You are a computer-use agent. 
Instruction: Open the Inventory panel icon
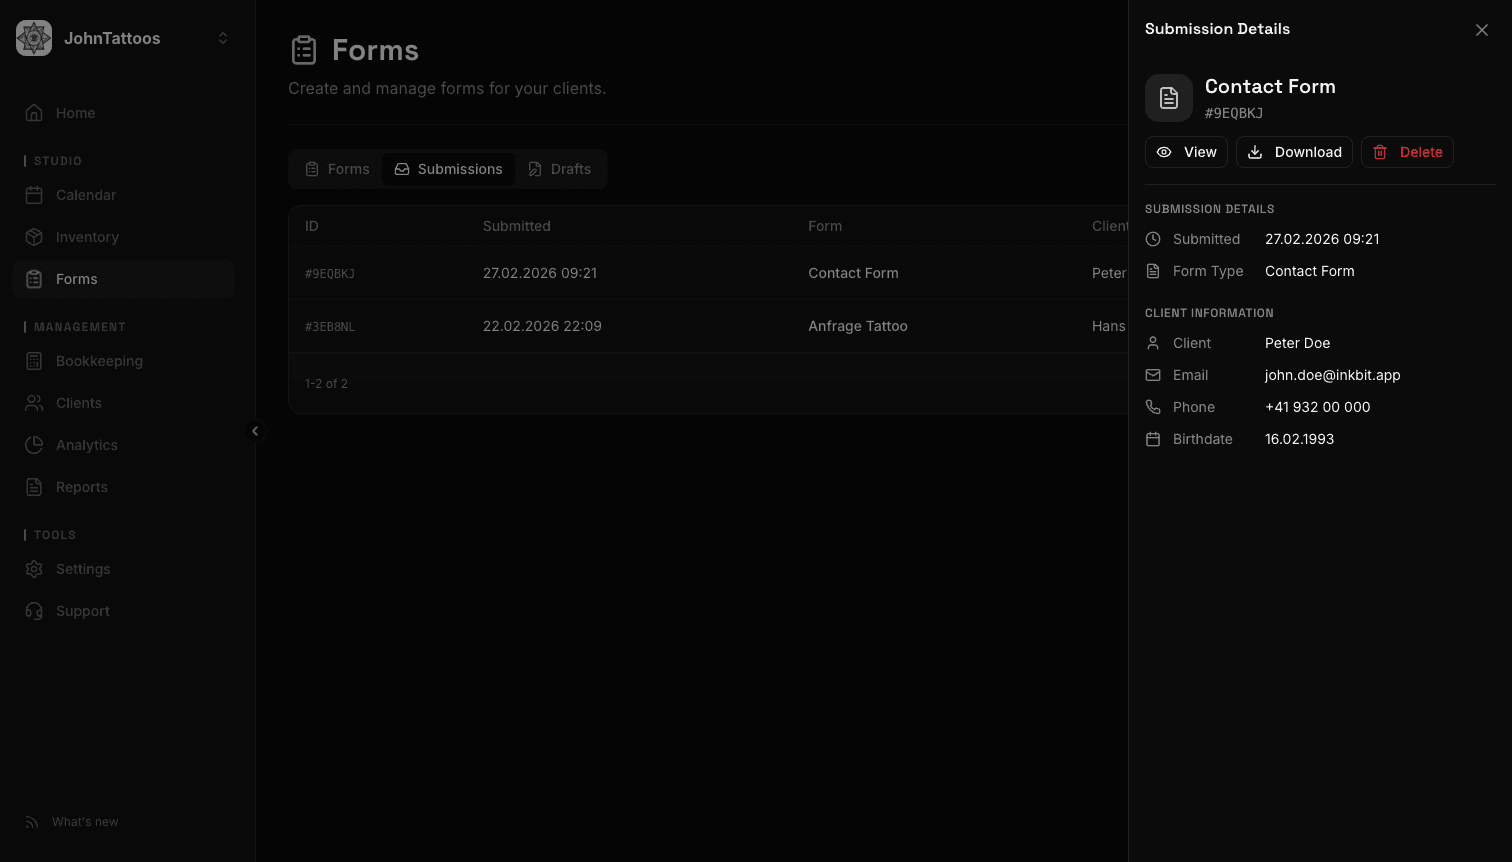coord(33,237)
